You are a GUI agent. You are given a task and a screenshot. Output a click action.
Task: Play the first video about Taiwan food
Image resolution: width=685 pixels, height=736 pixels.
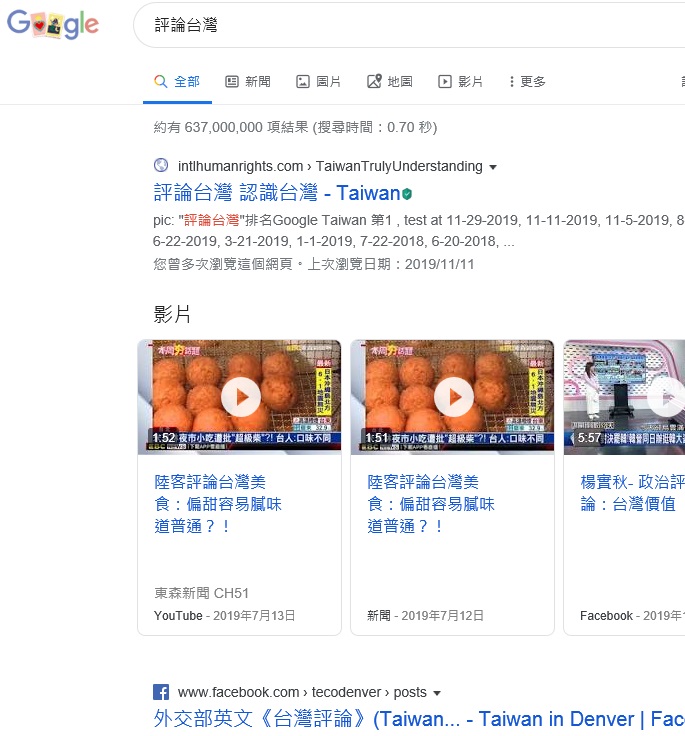click(240, 397)
